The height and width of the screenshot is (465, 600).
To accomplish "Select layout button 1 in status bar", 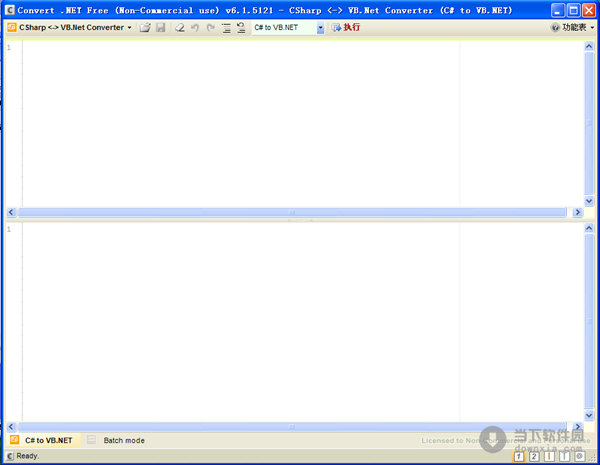I will 519,456.
